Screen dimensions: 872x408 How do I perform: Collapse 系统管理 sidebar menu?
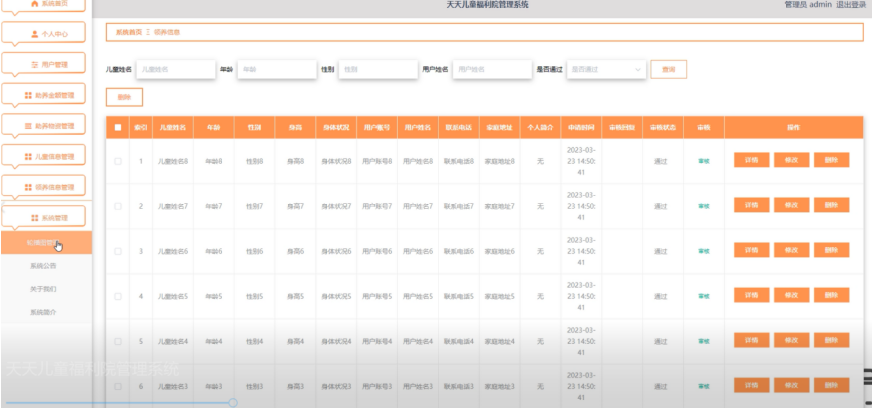pyautogui.click(x=43, y=218)
